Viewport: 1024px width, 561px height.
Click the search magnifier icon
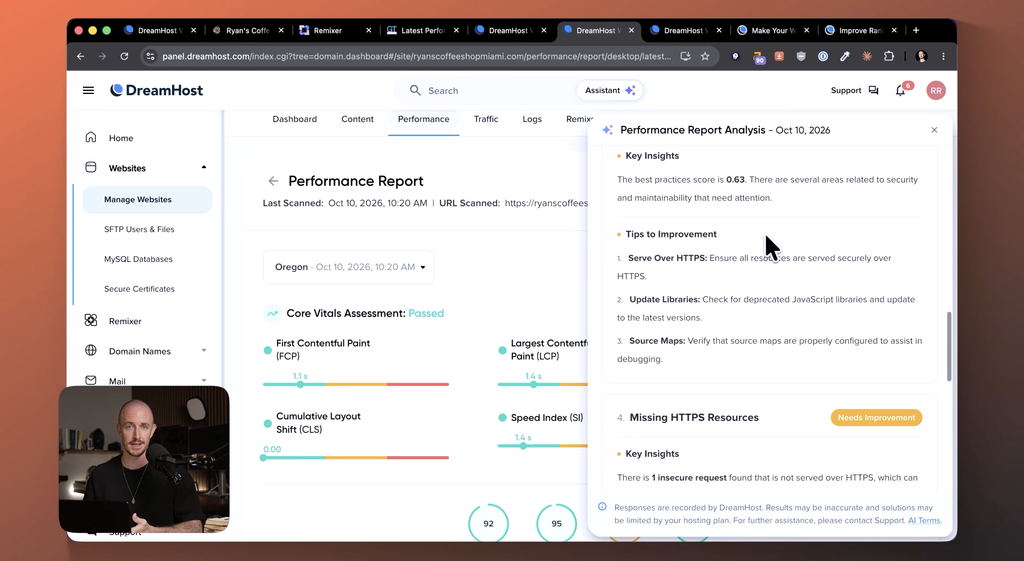pos(415,90)
